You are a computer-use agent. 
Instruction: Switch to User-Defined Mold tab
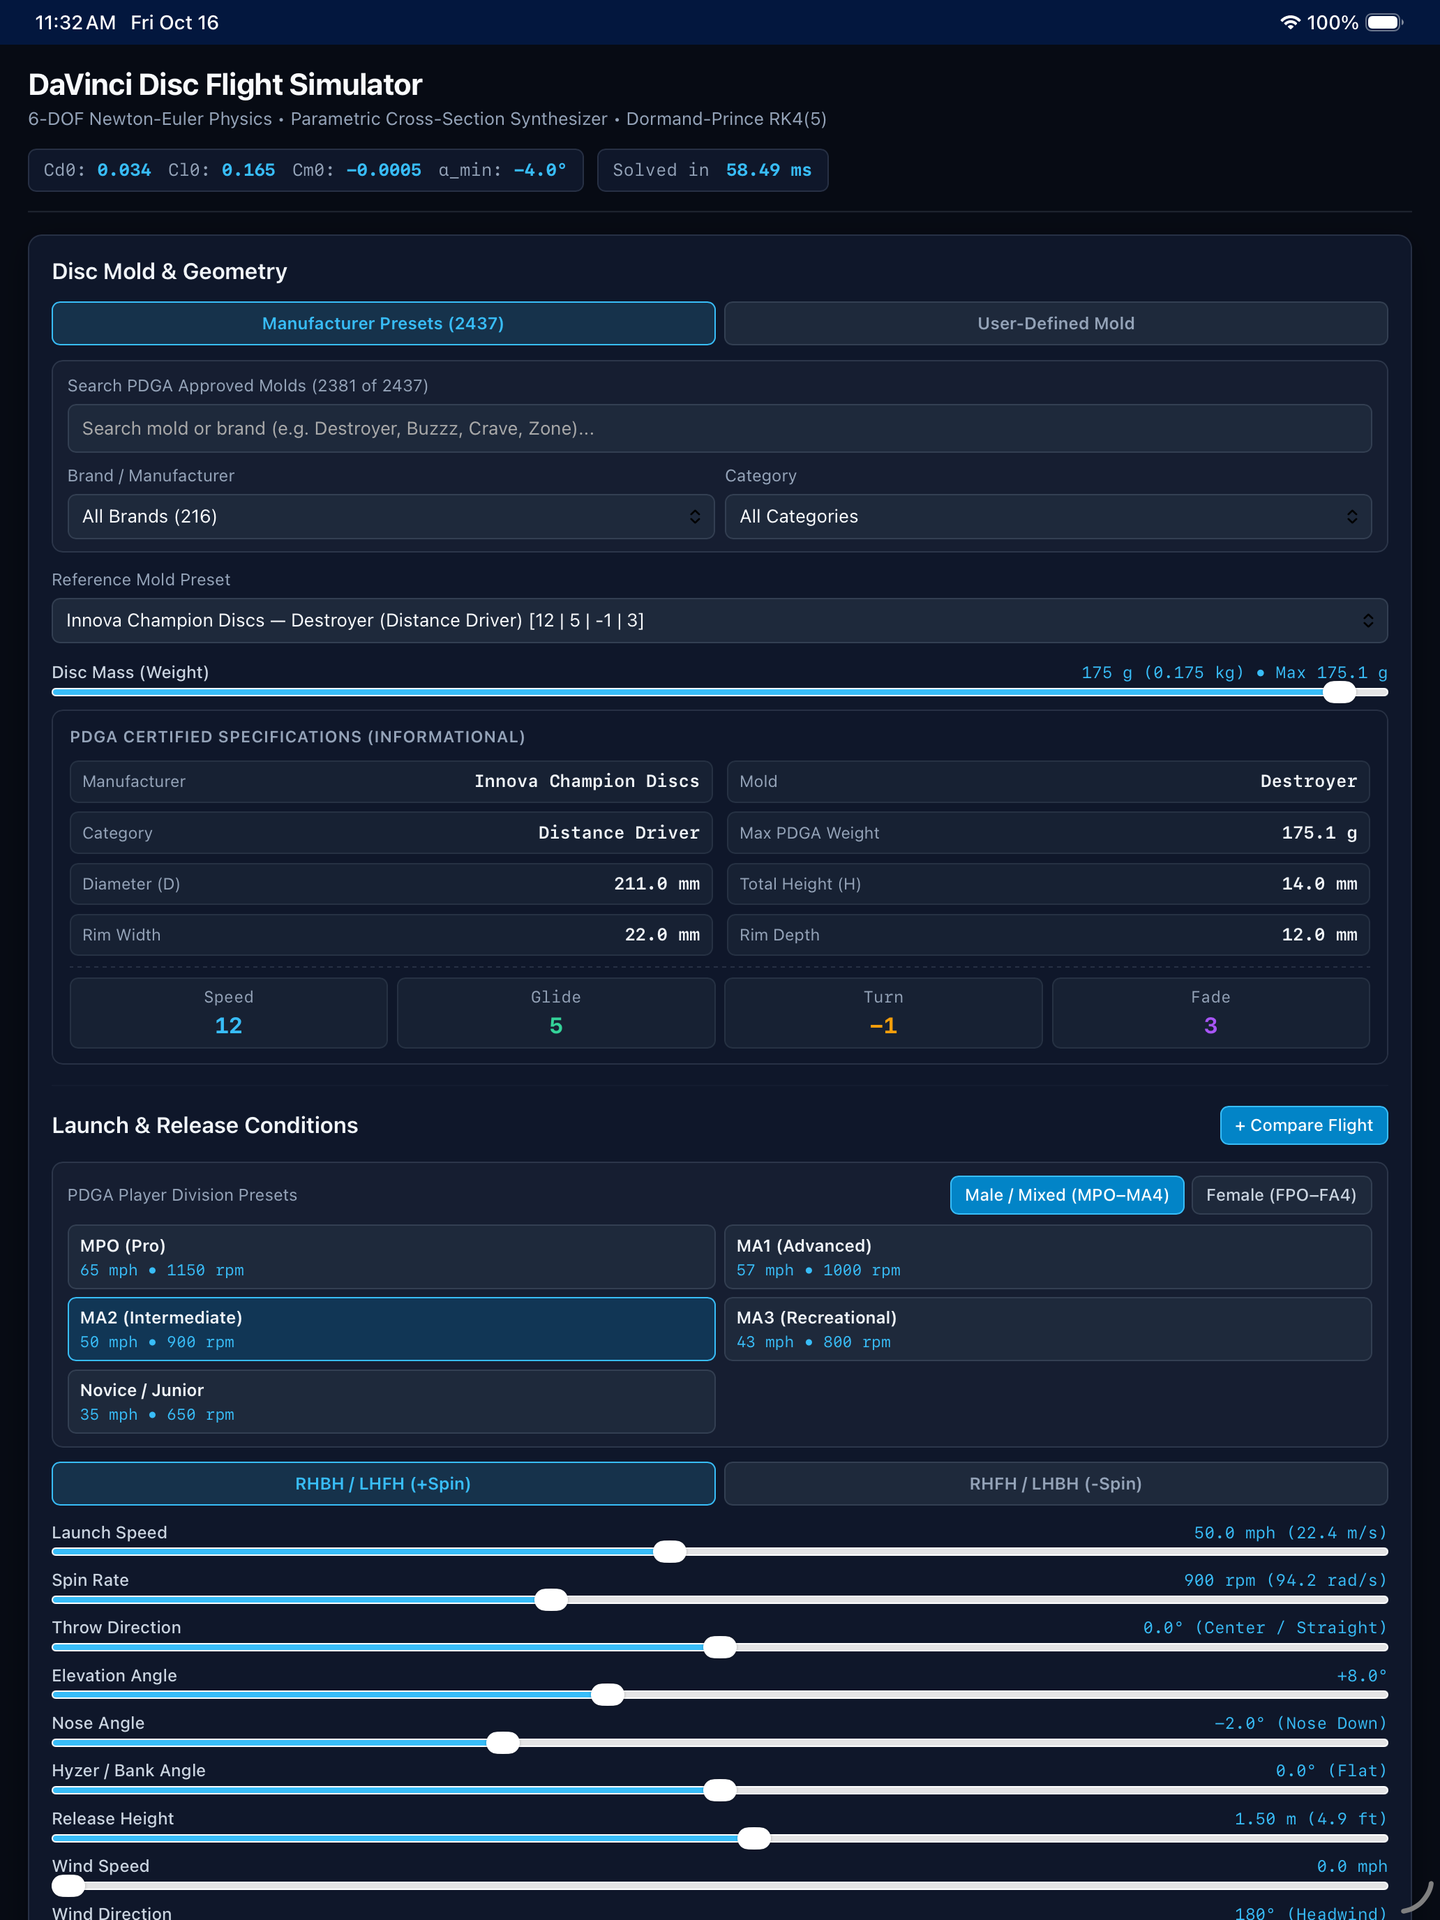pos(1056,323)
